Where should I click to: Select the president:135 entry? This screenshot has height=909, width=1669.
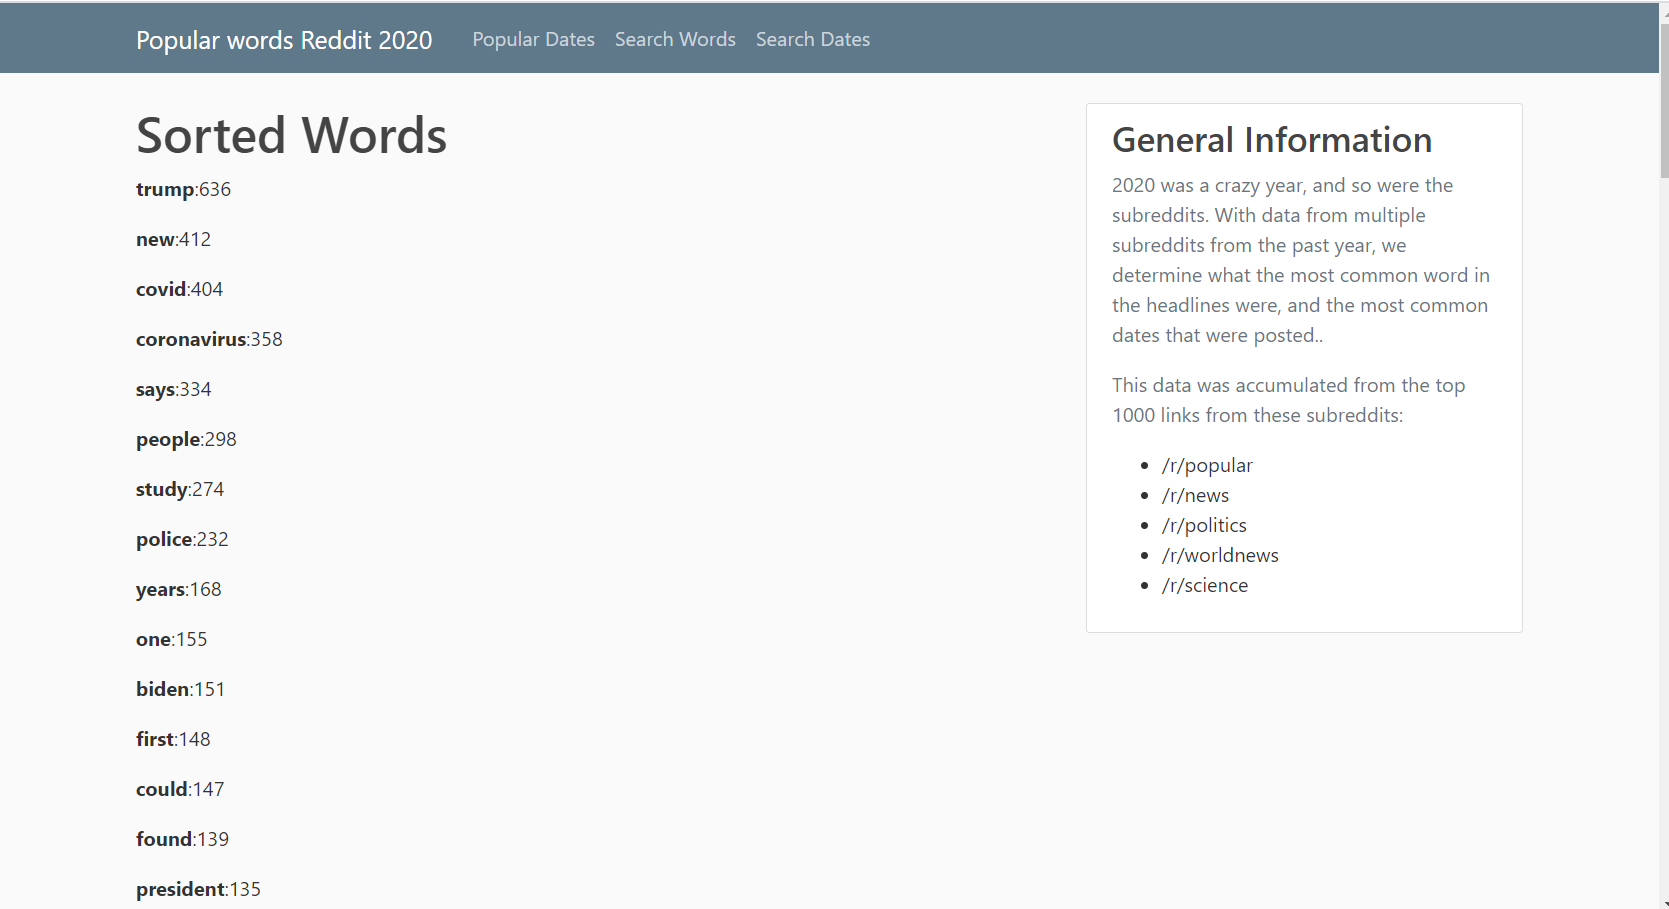(x=198, y=889)
